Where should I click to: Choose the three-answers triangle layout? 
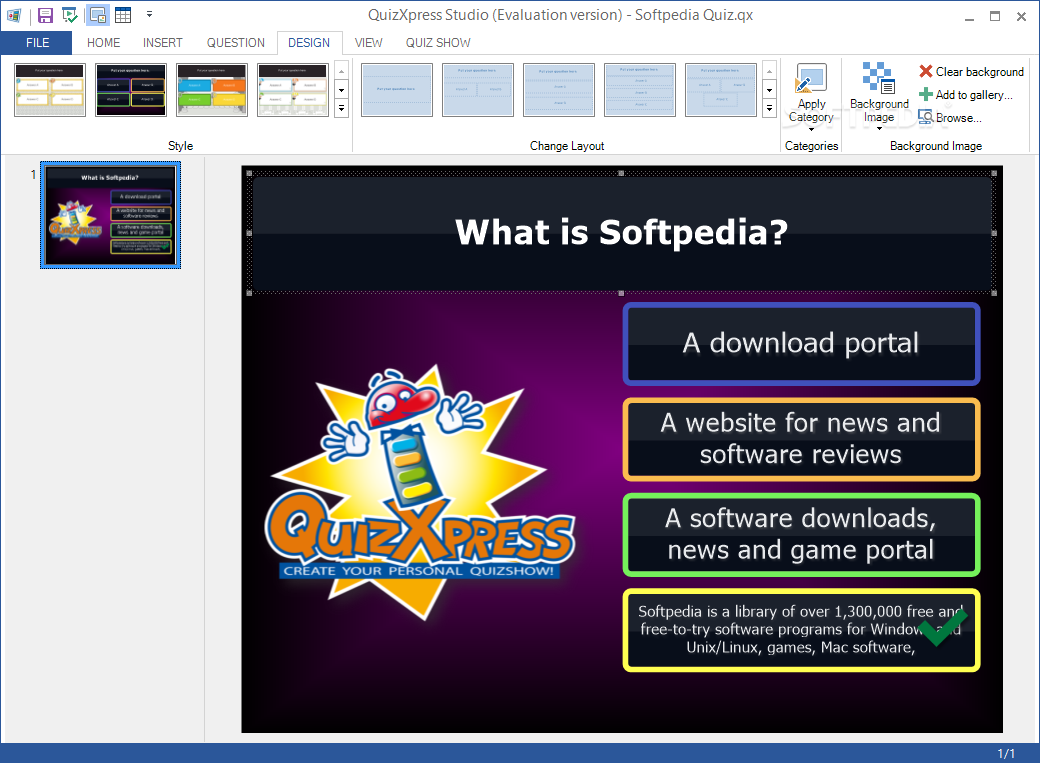[720, 90]
